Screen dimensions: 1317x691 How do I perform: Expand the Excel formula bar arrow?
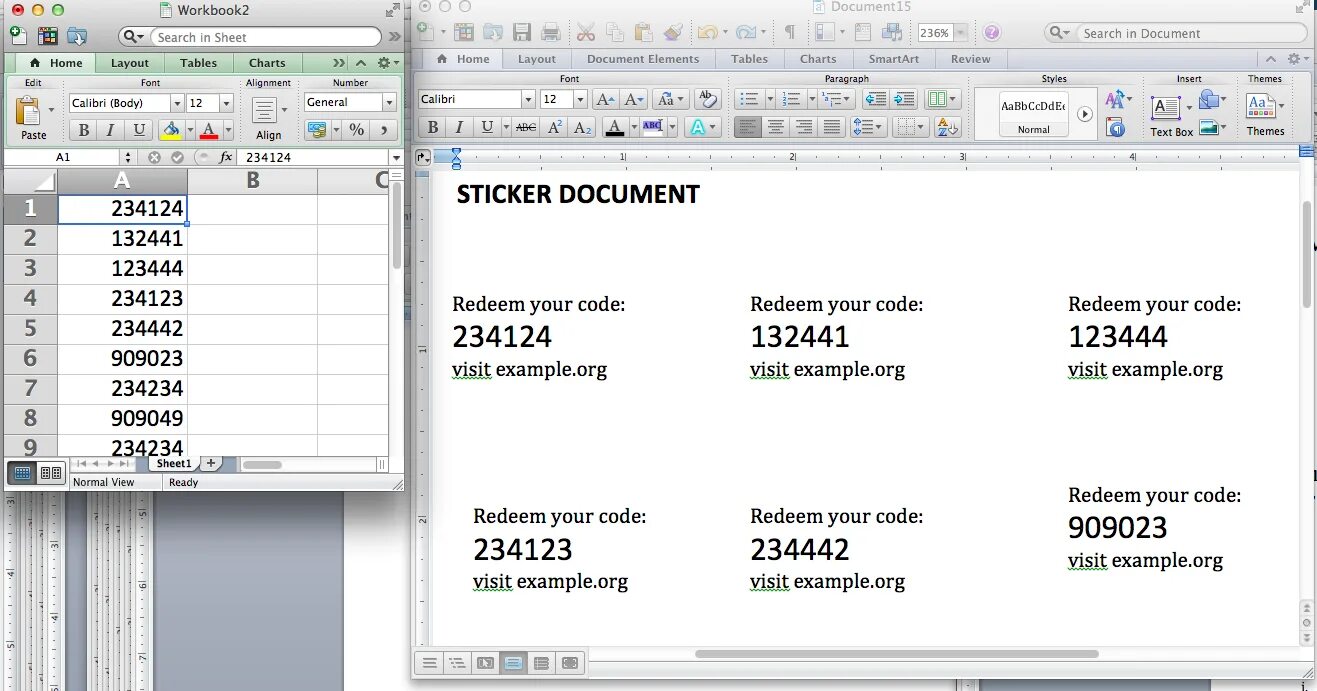pos(398,157)
